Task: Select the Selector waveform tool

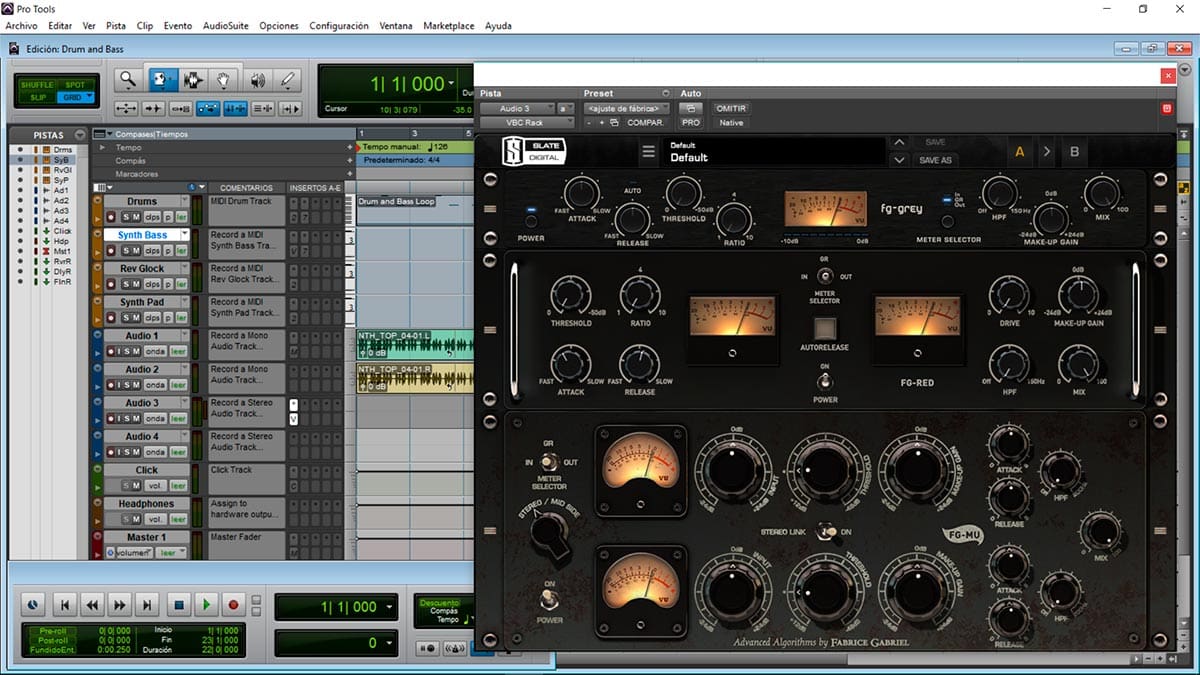Action: pyautogui.click(x=193, y=80)
